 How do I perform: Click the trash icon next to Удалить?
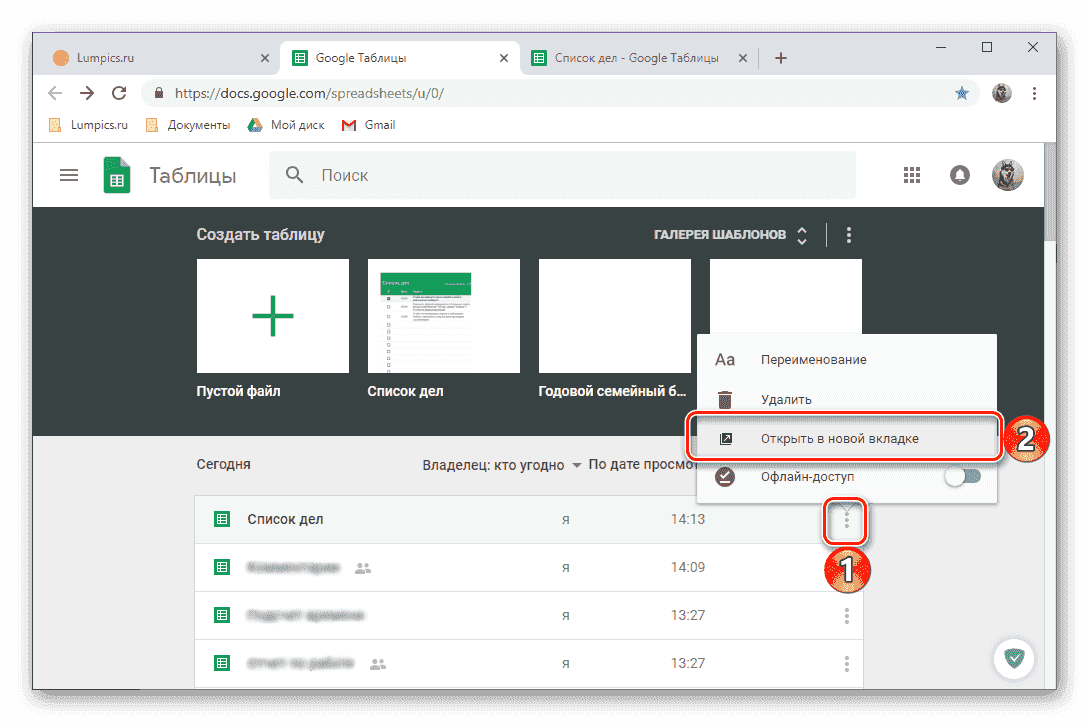(x=724, y=399)
